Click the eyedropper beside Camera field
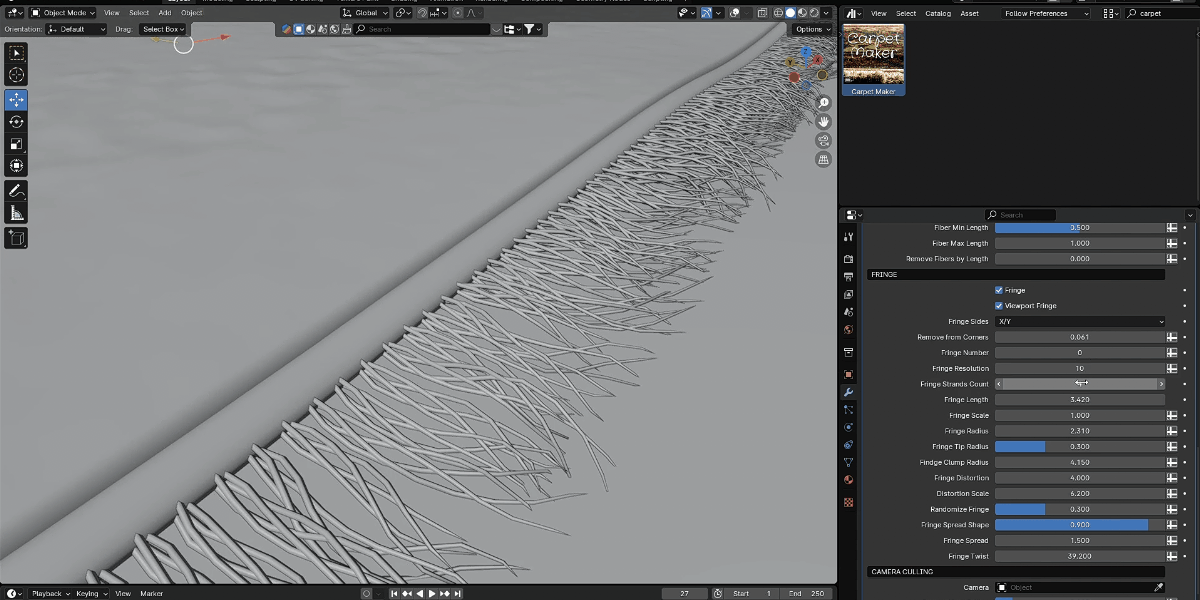This screenshot has width=1200, height=600. (1159, 588)
